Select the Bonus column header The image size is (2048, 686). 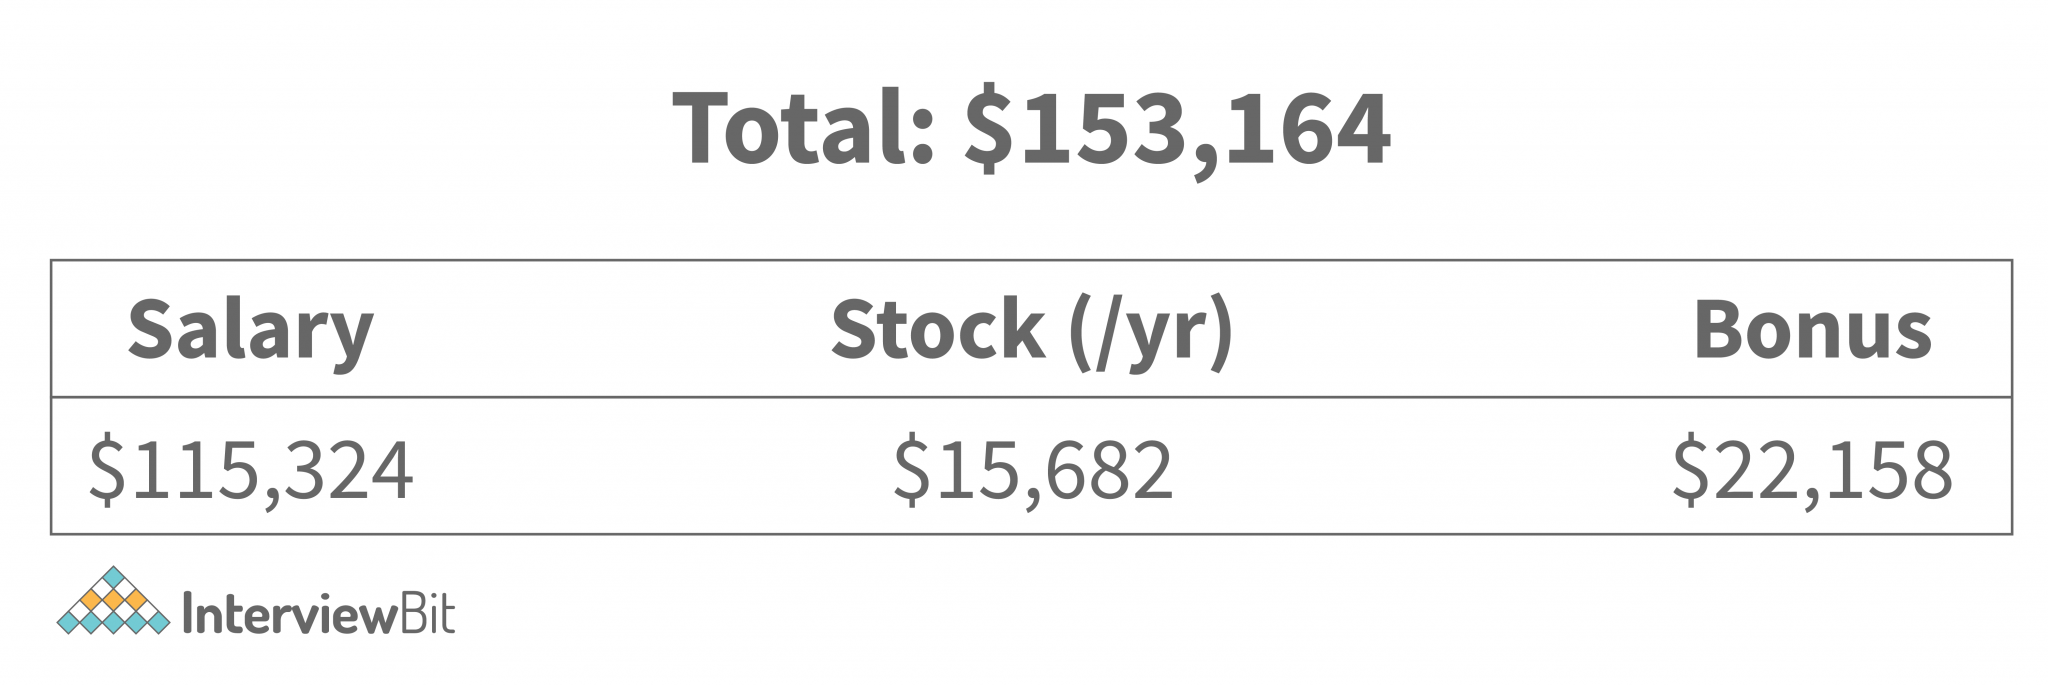tap(1812, 330)
